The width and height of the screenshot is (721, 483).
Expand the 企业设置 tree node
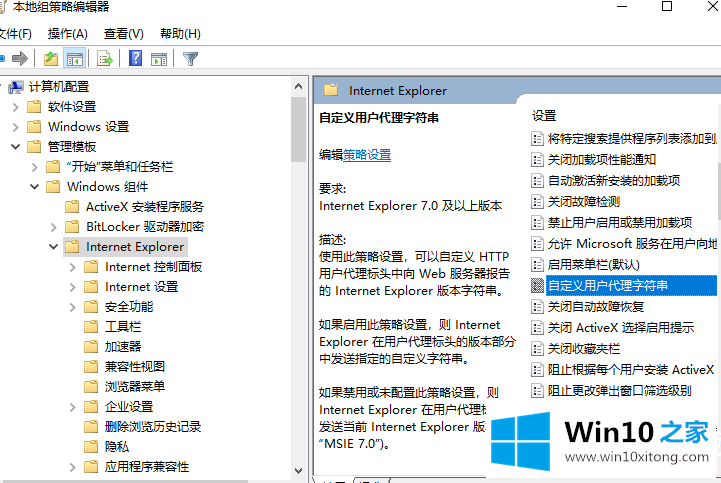(72, 407)
